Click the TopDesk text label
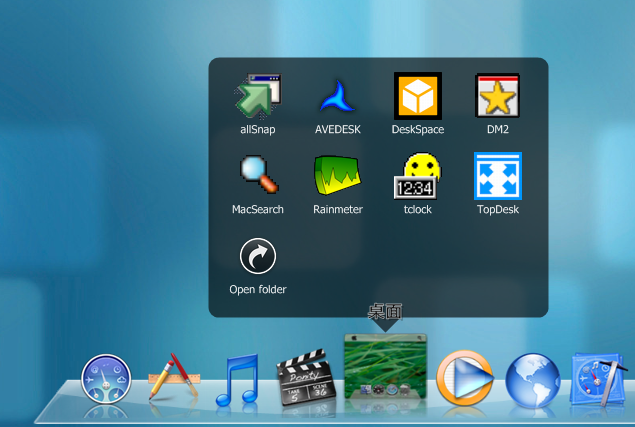This screenshot has height=427, width=635. coord(498,209)
